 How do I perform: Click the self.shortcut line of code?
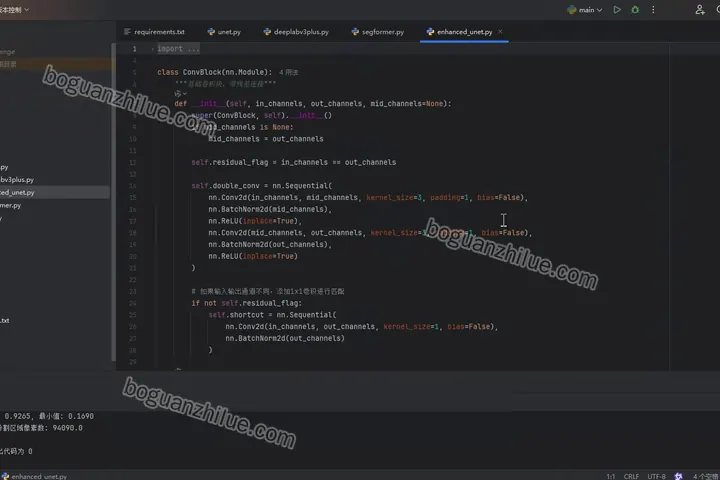click(x=272, y=315)
